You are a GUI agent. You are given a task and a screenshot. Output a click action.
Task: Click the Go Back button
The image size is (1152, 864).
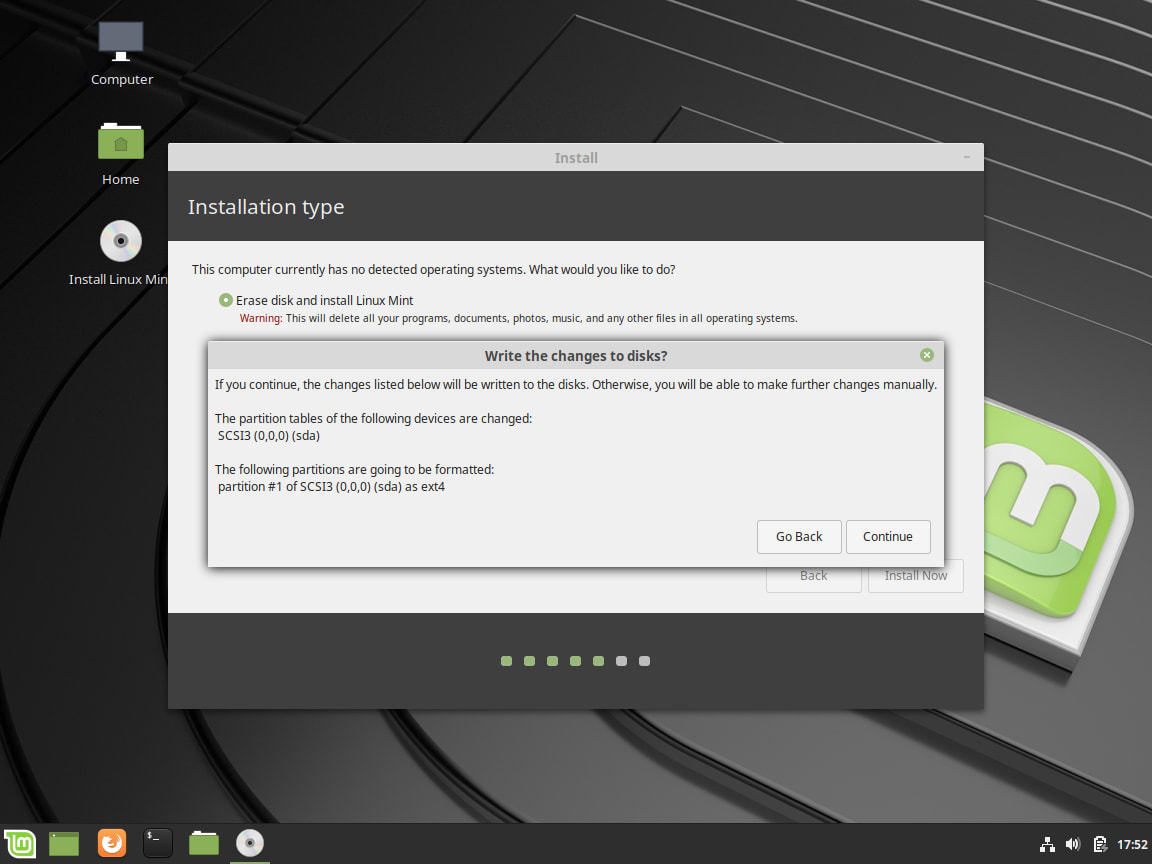pos(799,536)
